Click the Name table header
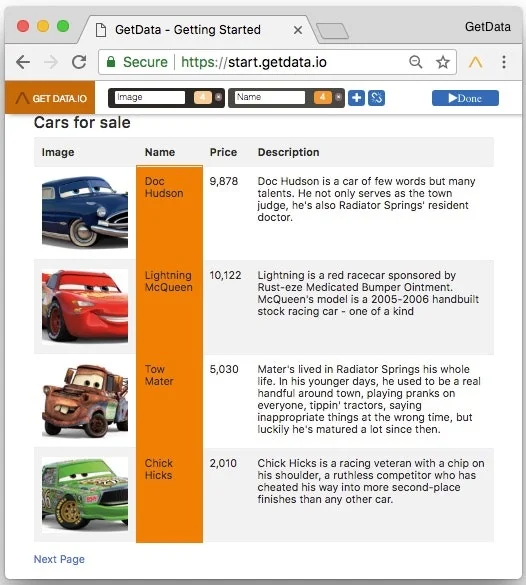 [160, 152]
